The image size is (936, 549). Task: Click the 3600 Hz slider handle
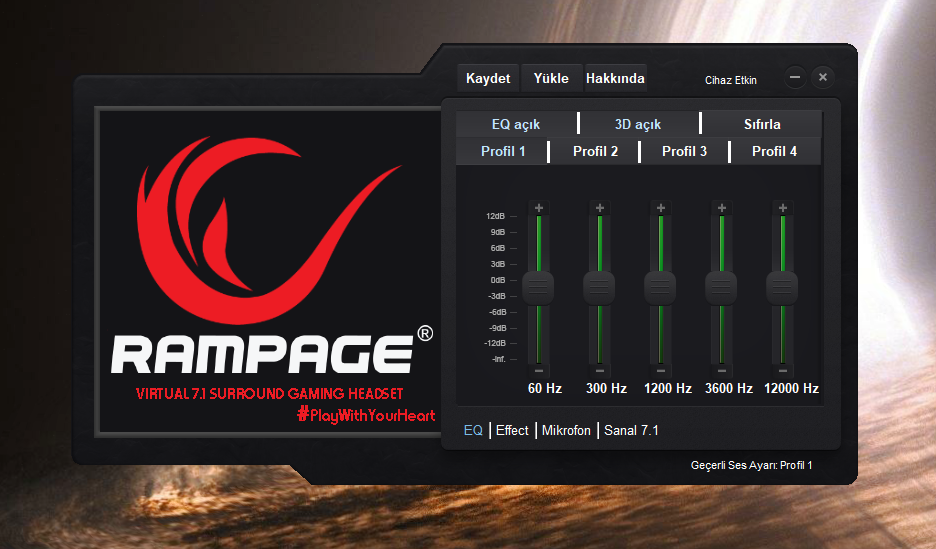coord(721,288)
